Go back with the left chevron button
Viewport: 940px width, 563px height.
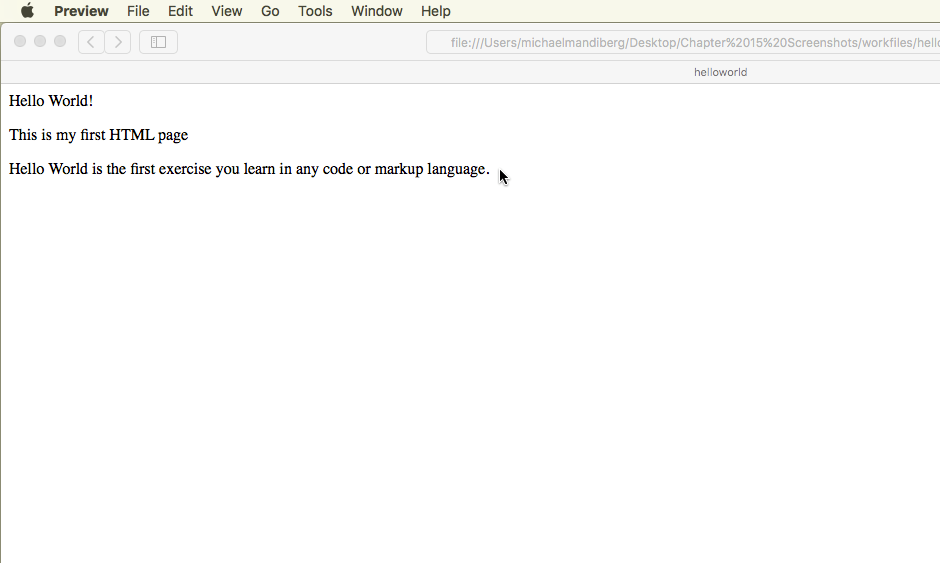[91, 42]
